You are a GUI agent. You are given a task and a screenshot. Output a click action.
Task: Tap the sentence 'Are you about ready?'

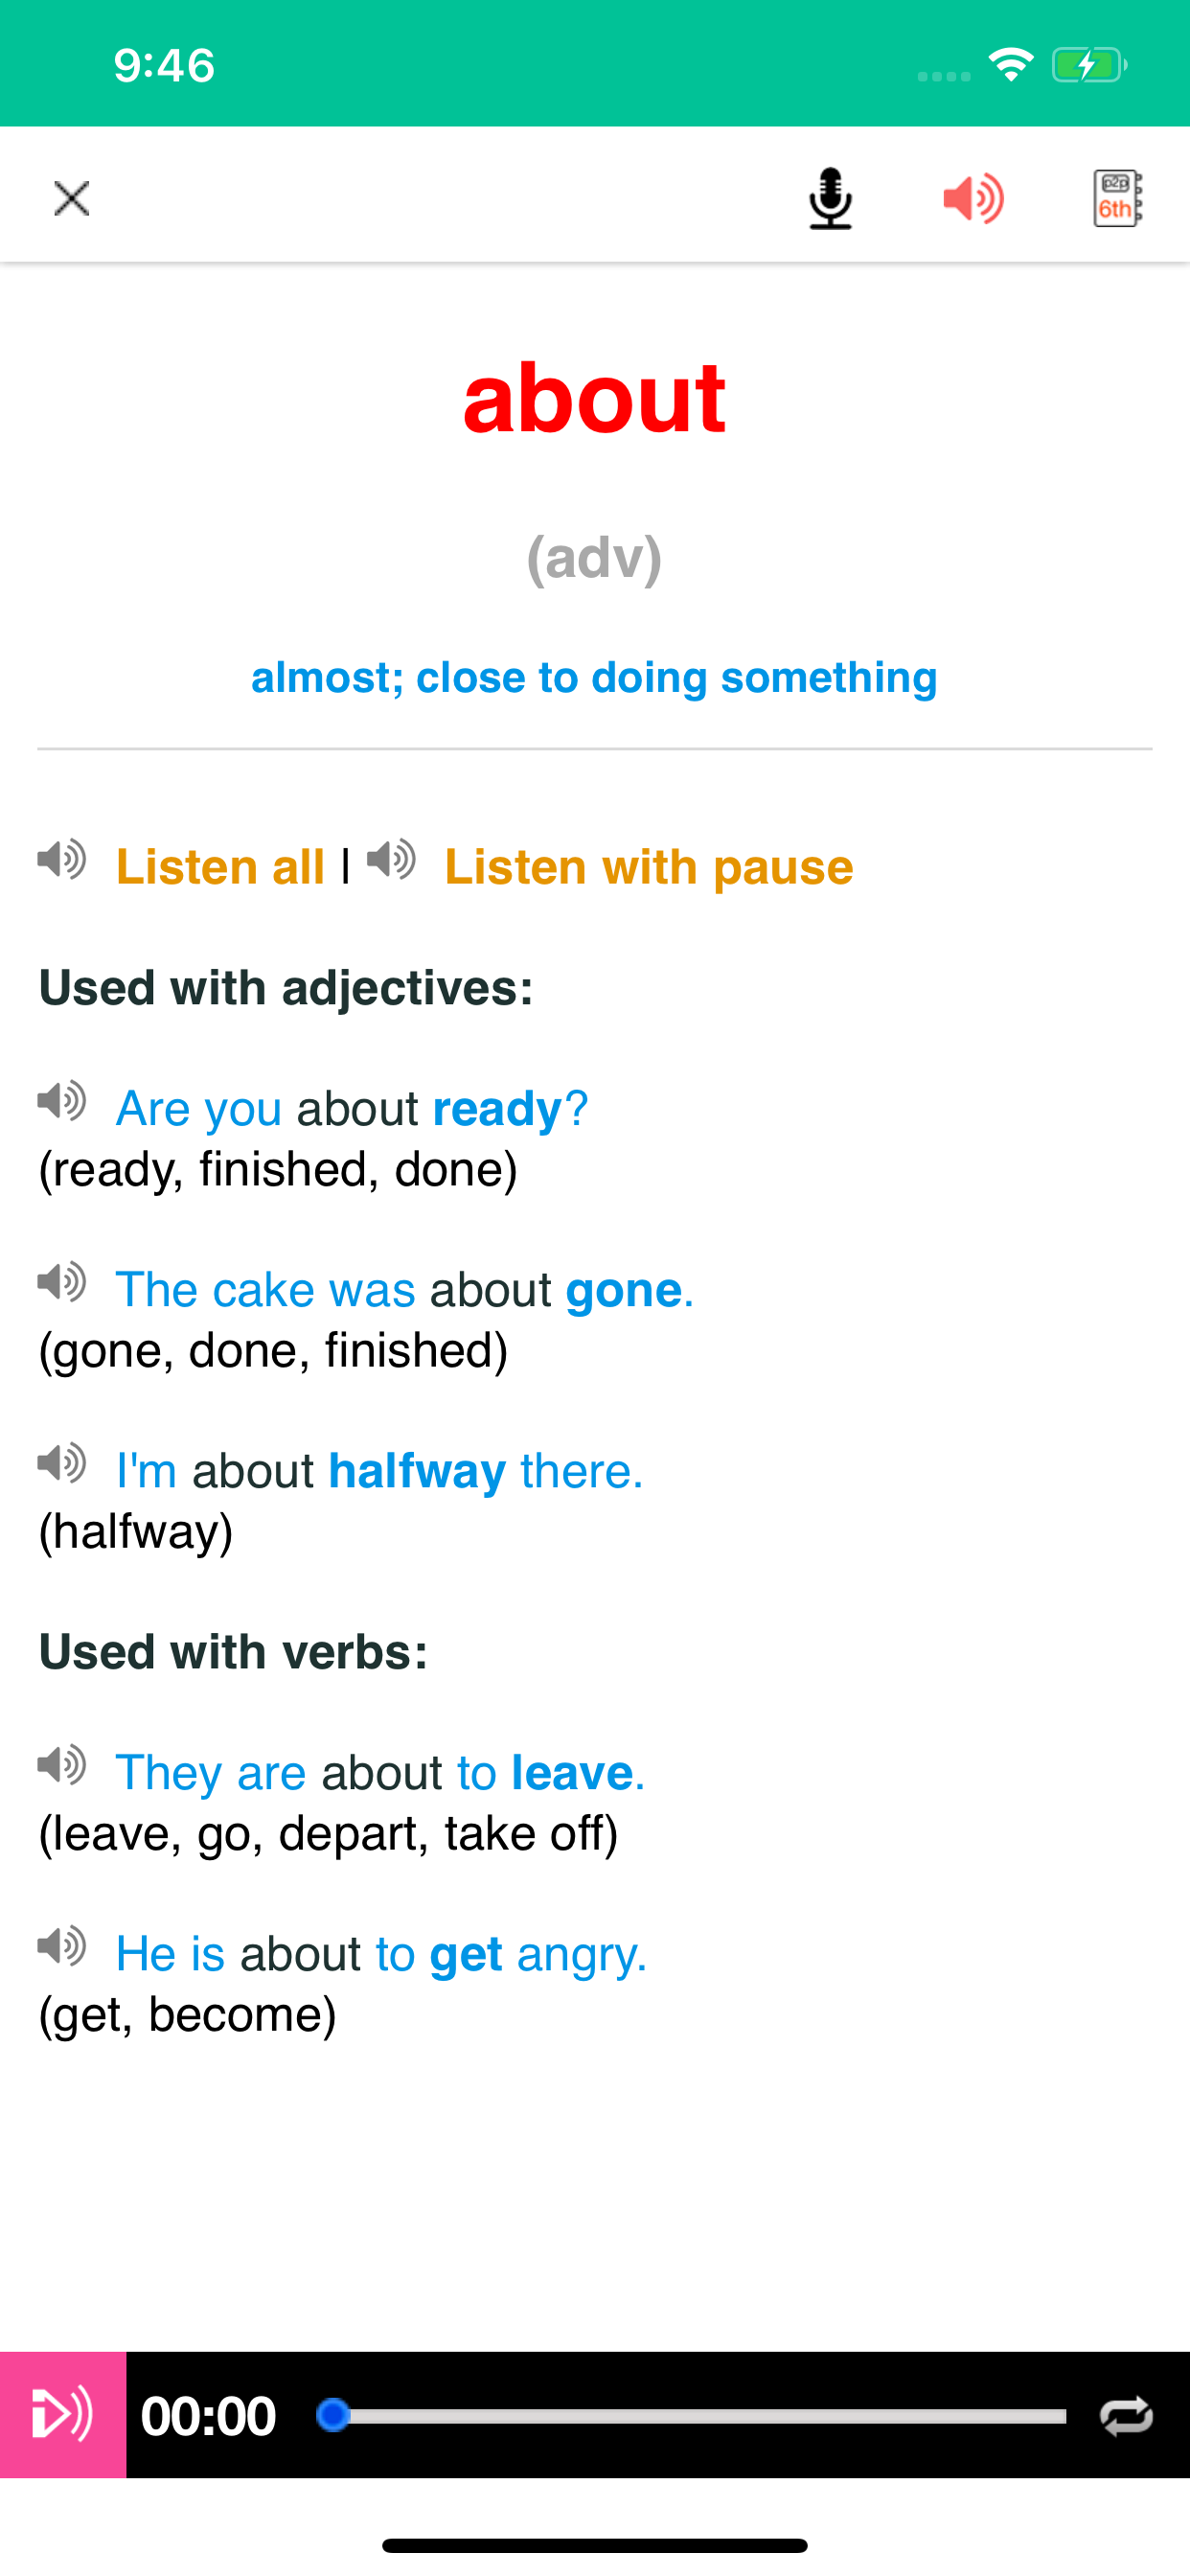352,1109
